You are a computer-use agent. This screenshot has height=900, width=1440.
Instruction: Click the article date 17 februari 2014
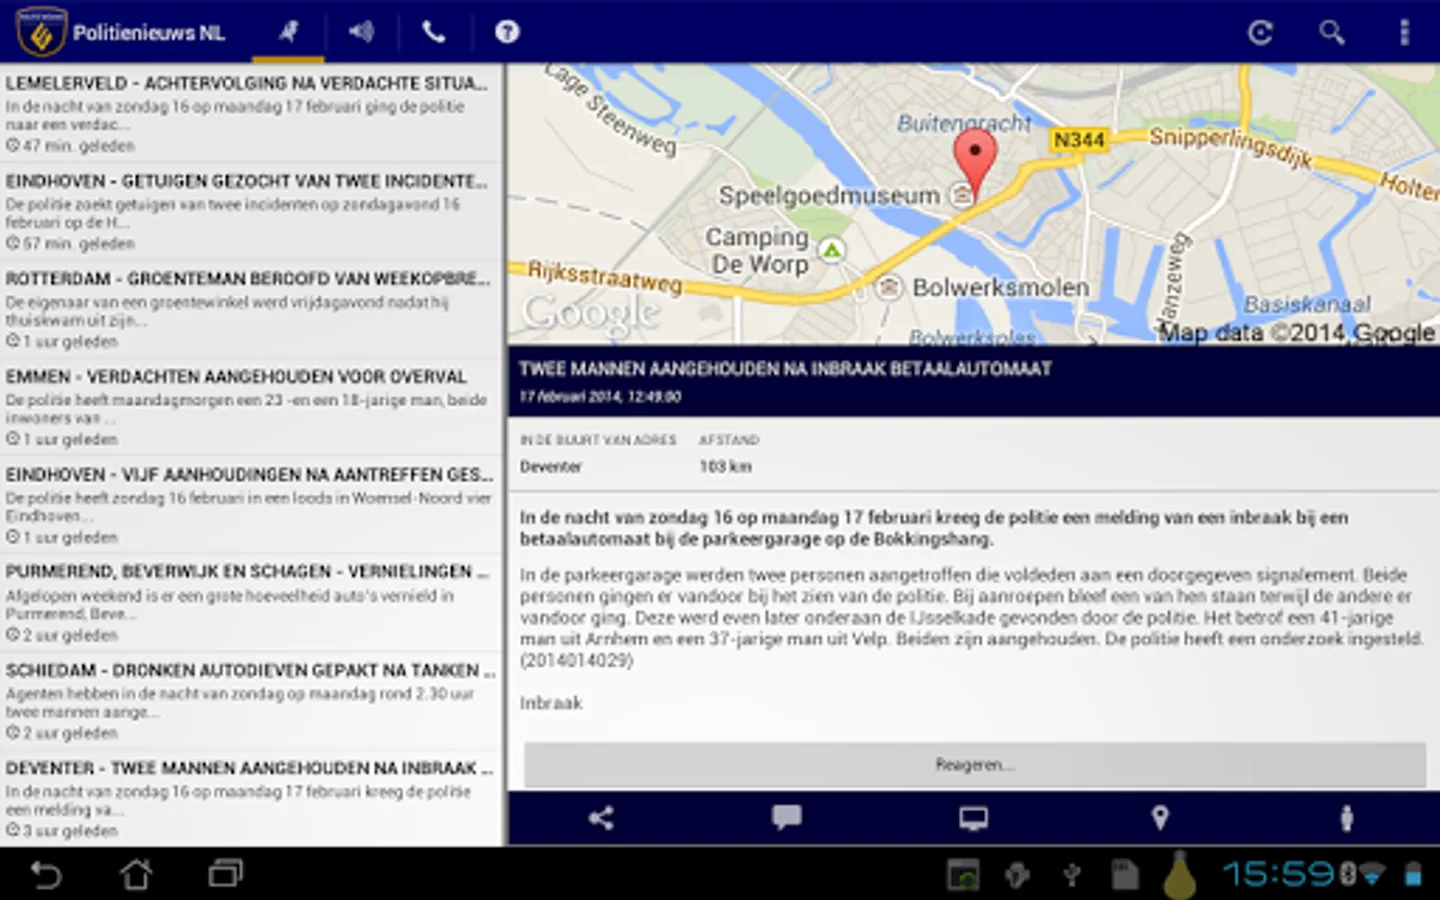(600, 397)
